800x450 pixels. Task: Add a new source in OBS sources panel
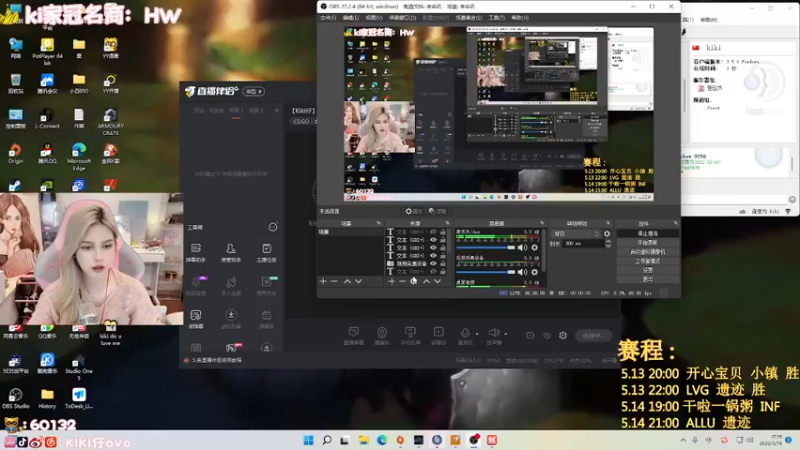point(391,281)
